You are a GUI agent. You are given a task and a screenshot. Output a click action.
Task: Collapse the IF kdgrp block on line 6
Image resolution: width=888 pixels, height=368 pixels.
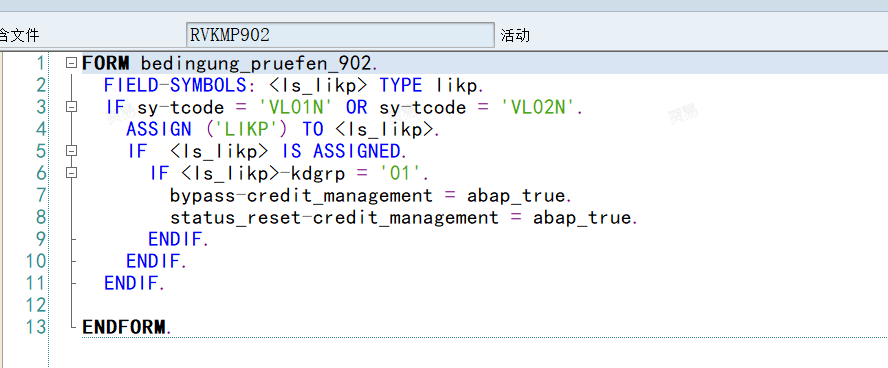pyautogui.click(x=71, y=173)
